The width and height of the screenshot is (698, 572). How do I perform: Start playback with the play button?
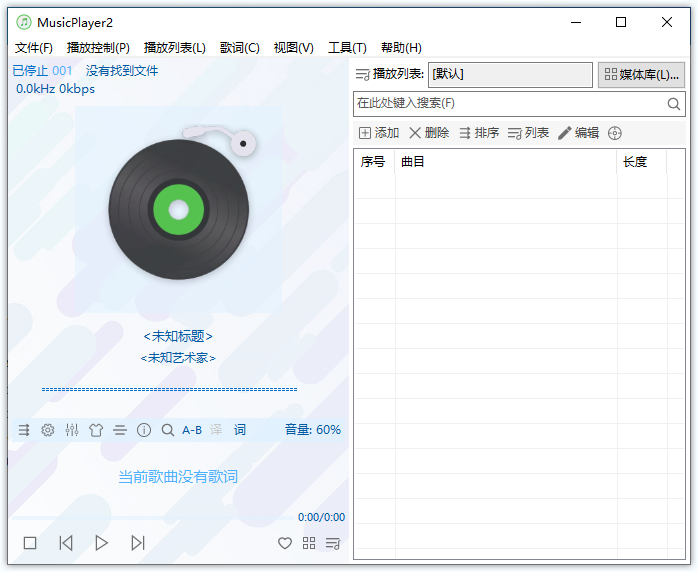[x=101, y=543]
